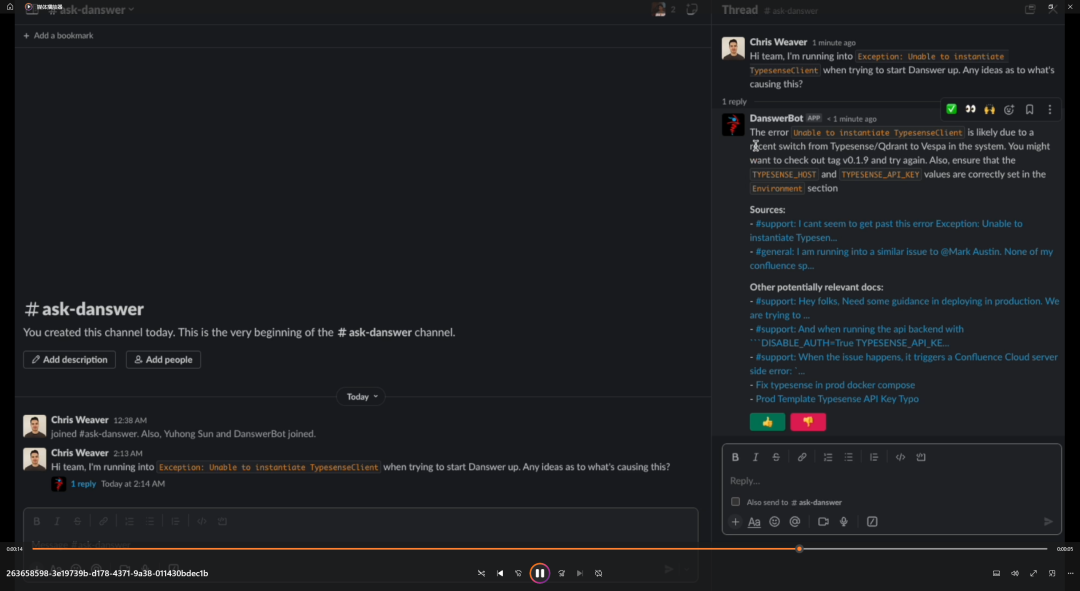The width and height of the screenshot is (1080, 591).
Task: Apply inline code in thread reply
Action: (900, 457)
